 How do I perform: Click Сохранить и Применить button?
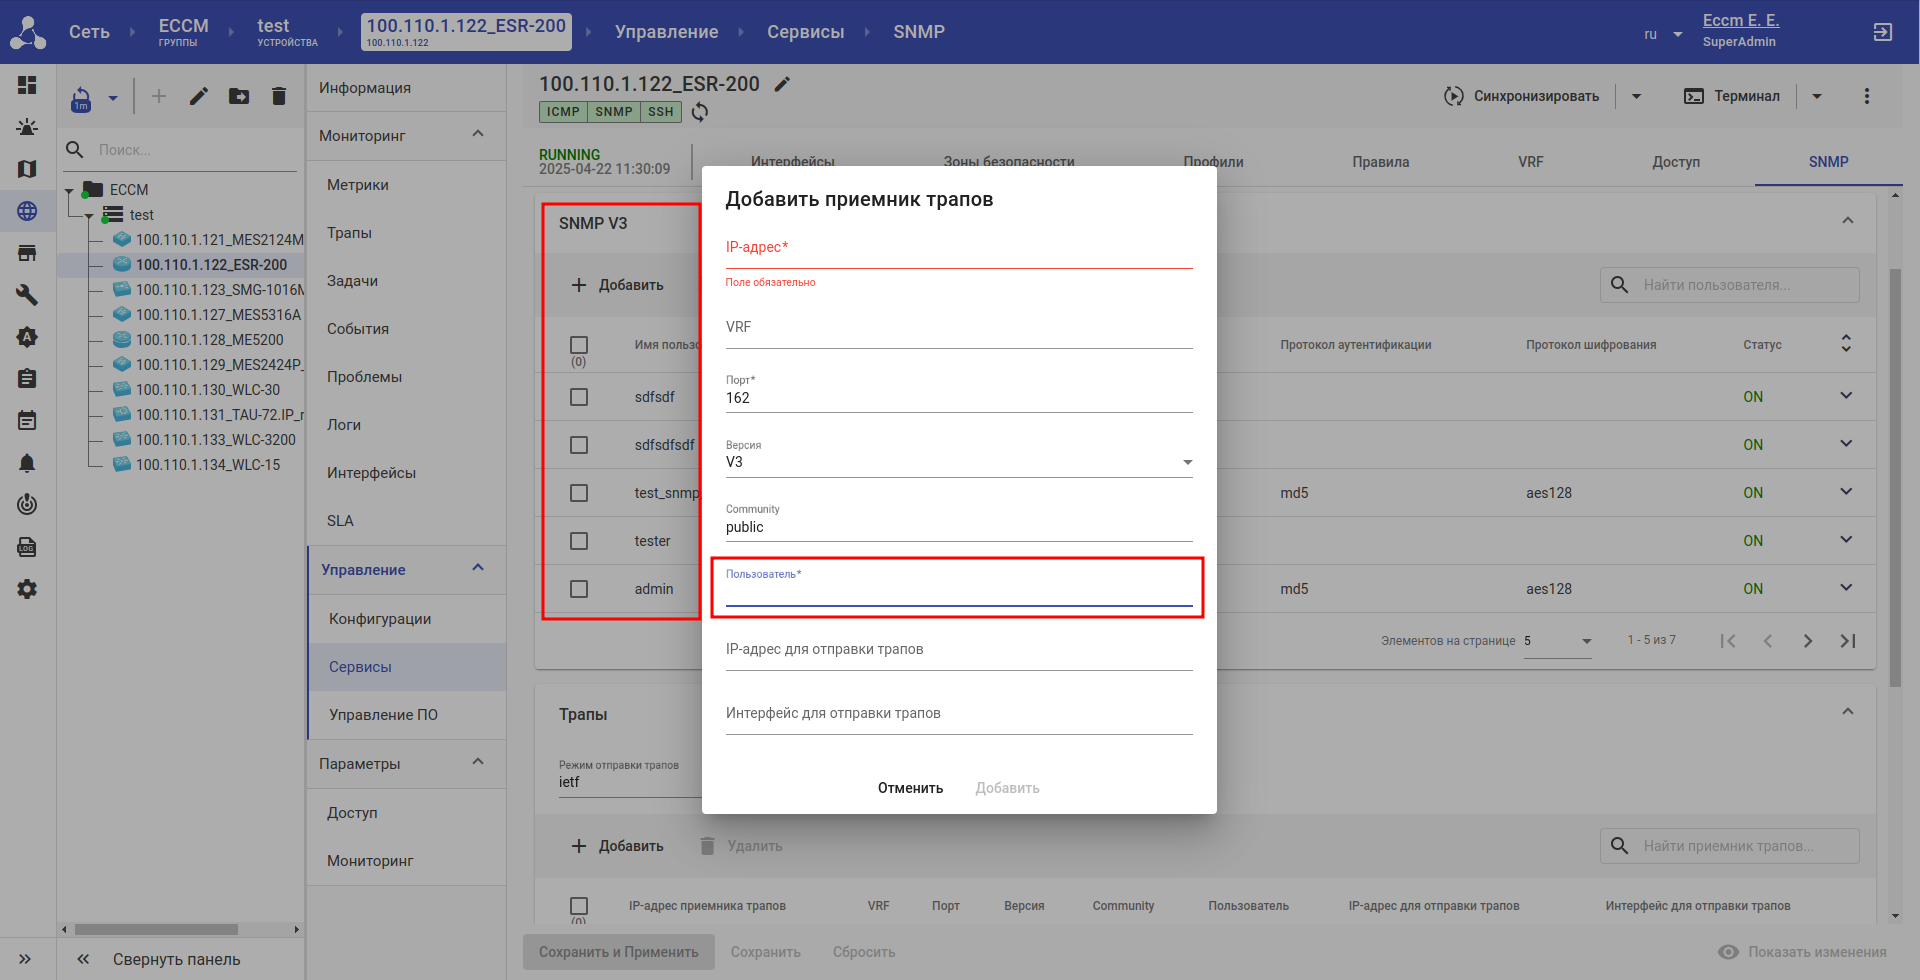pos(619,952)
